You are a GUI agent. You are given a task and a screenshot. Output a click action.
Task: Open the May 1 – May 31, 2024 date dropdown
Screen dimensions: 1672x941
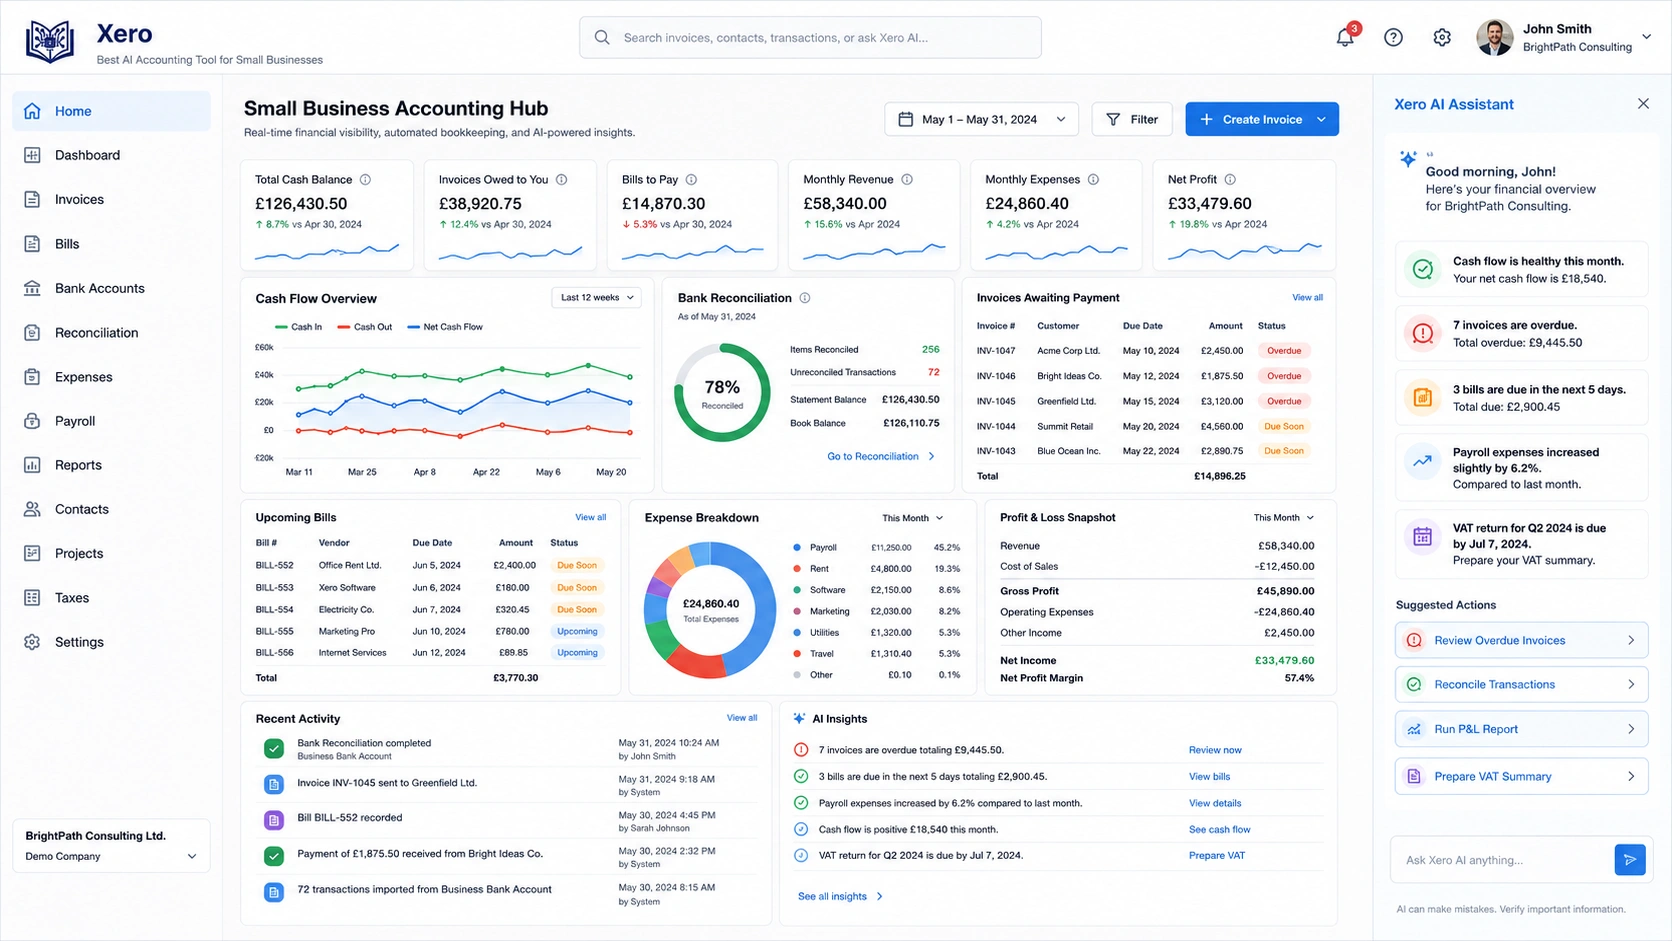(981, 119)
